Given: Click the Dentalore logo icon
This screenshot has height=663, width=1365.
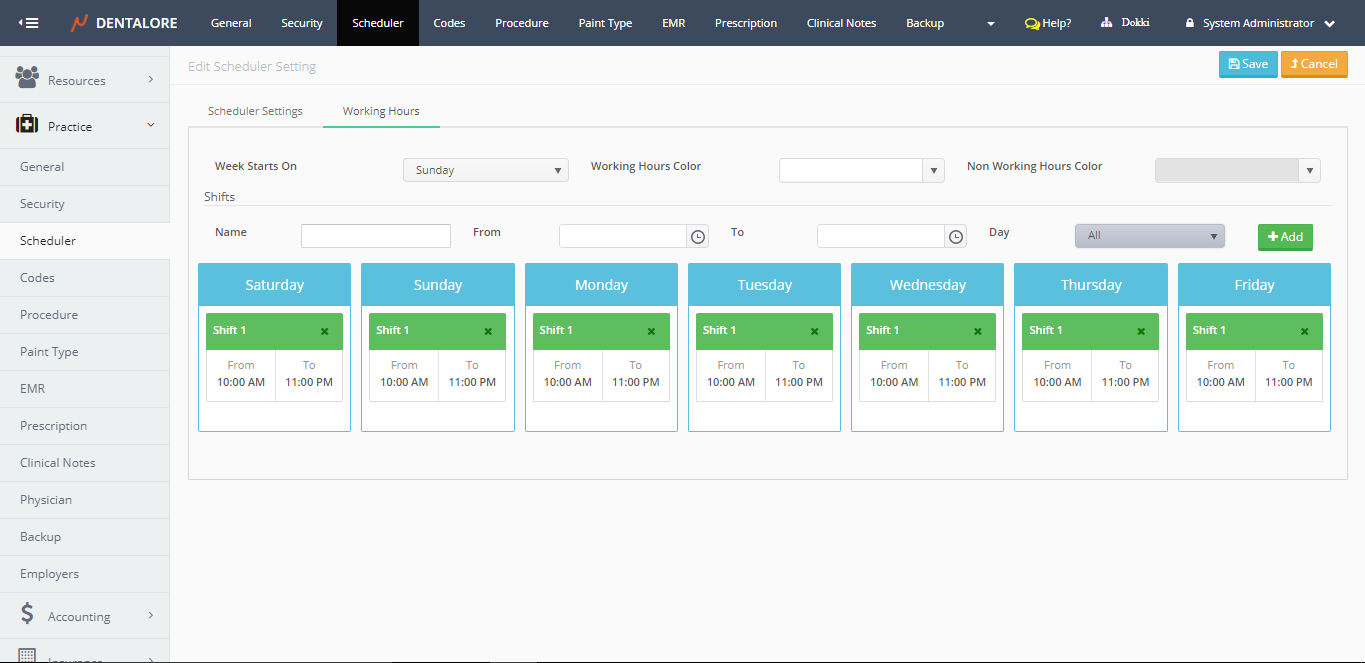Looking at the screenshot, I should pyautogui.click(x=80, y=23).
